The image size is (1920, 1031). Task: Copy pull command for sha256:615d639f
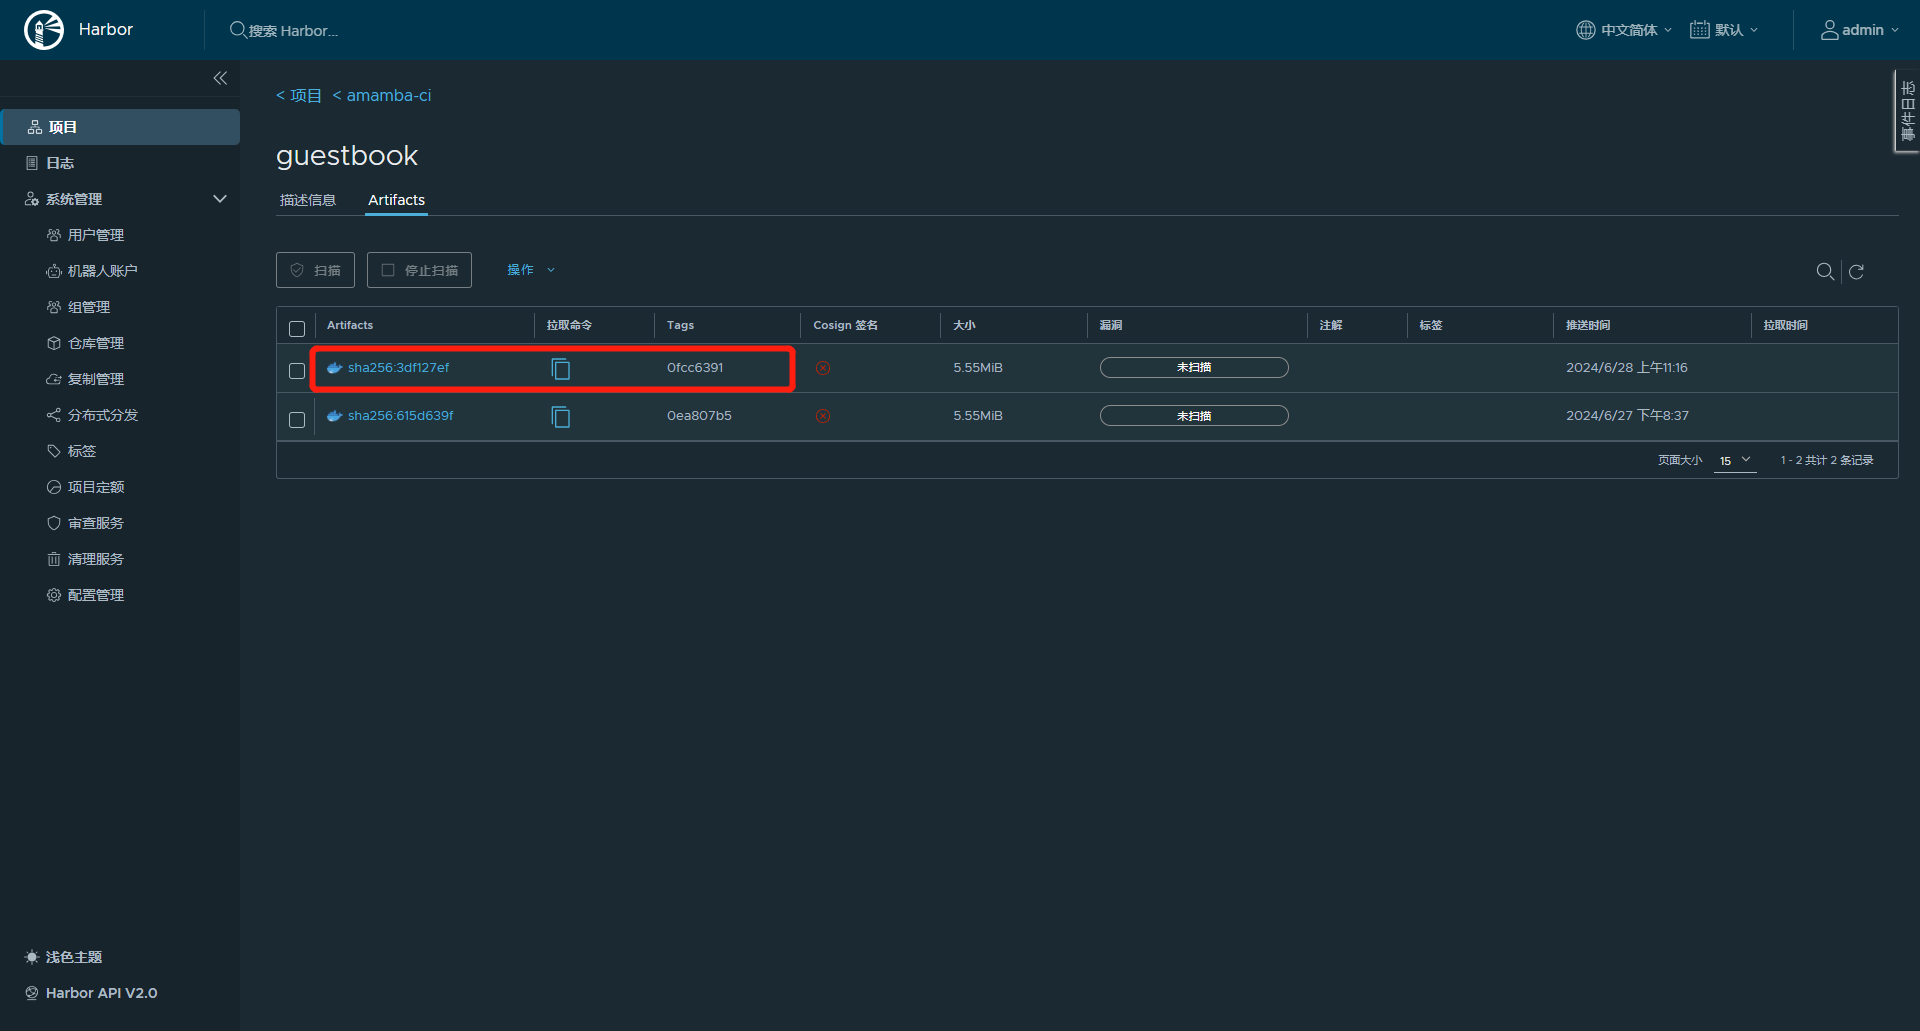pyautogui.click(x=561, y=417)
